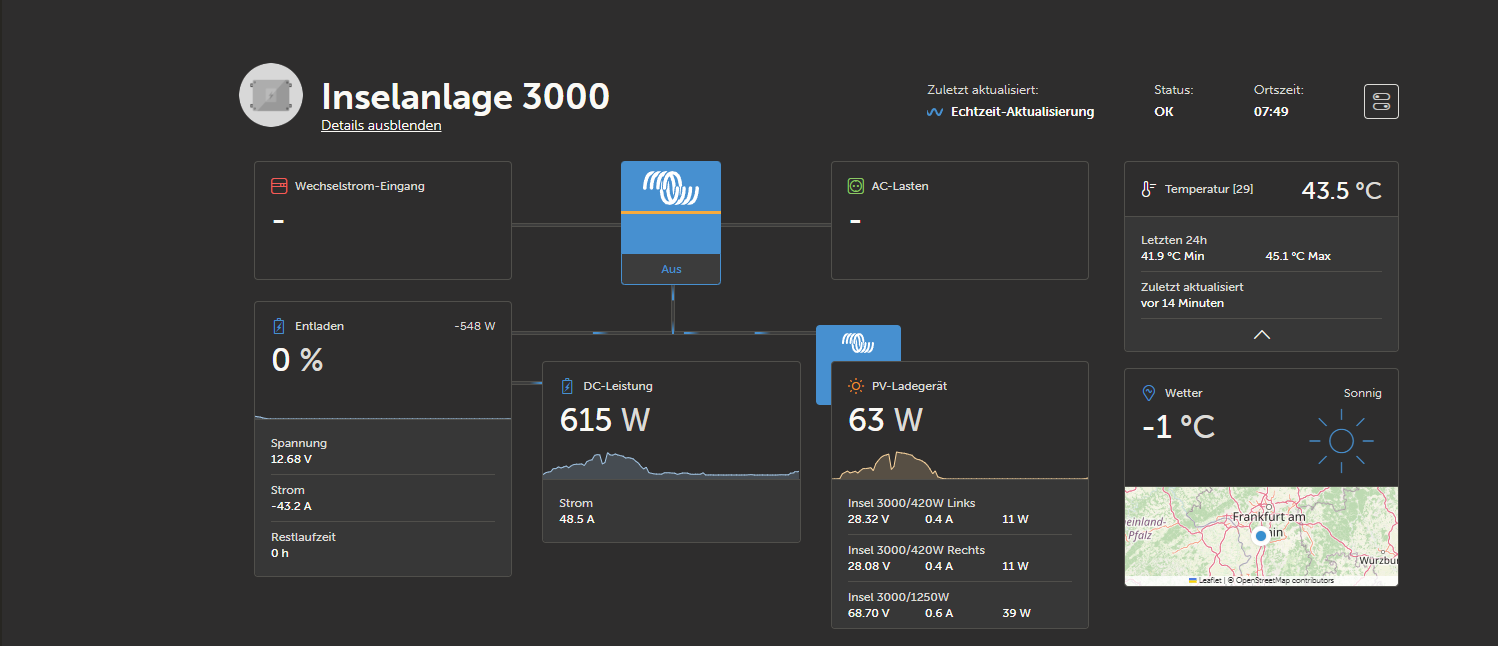This screenshot has height=646, width=1498.
Task: Click the red Wechselstrom-Eingang grid icon
Action: 280,186
